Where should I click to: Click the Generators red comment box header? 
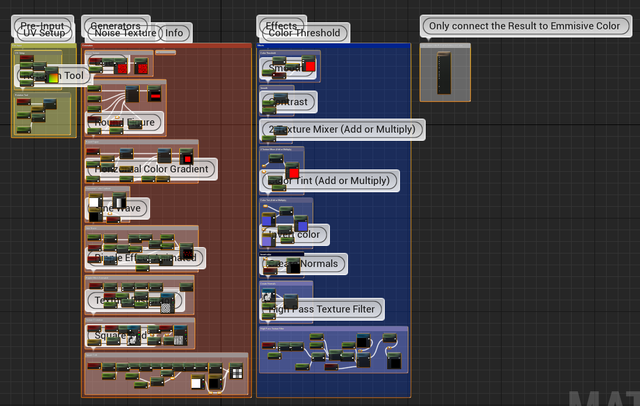(x=167, y=46)
